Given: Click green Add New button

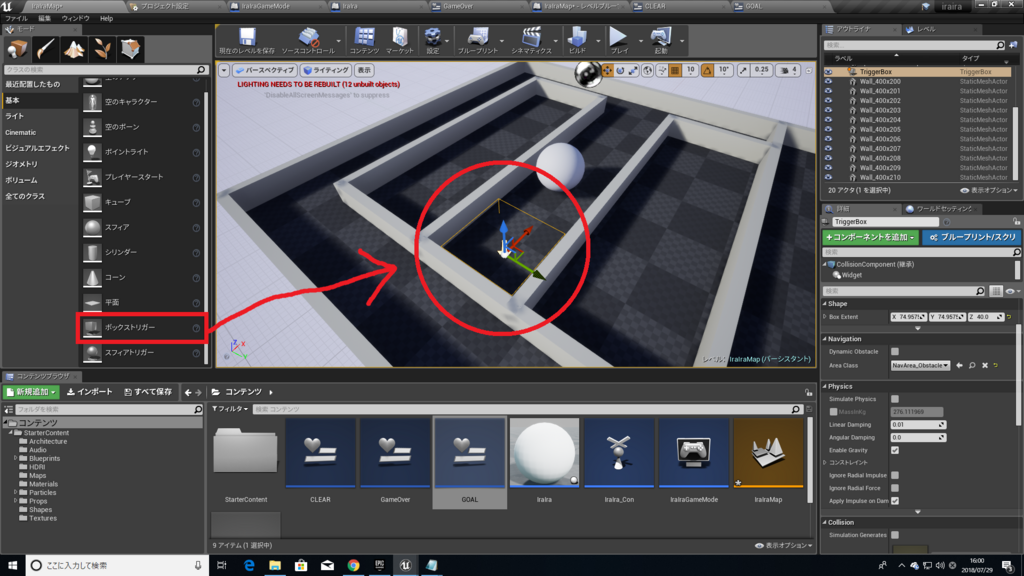Looking at the screenshot, I should tap(31, 392).
